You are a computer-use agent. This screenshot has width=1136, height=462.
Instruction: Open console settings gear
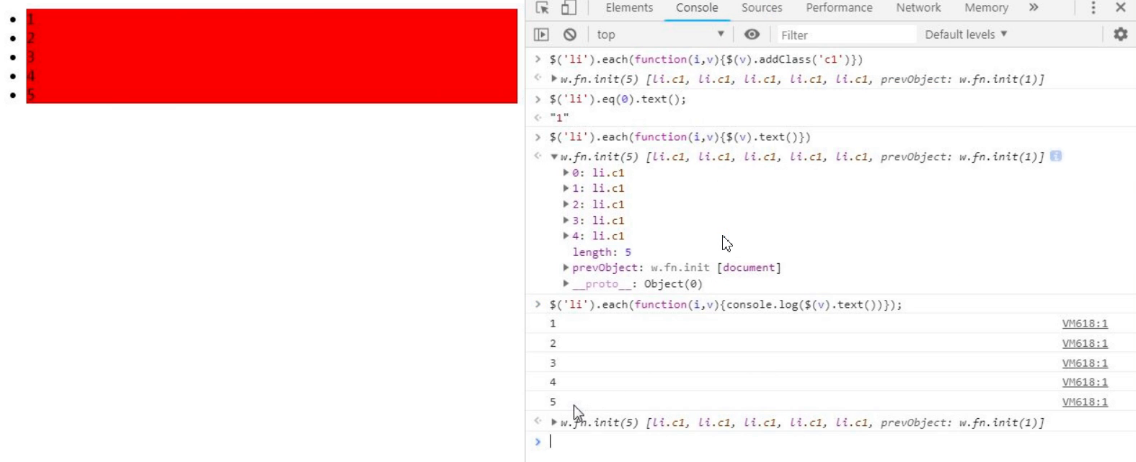pyautogui.click(x=1120, y=34)
